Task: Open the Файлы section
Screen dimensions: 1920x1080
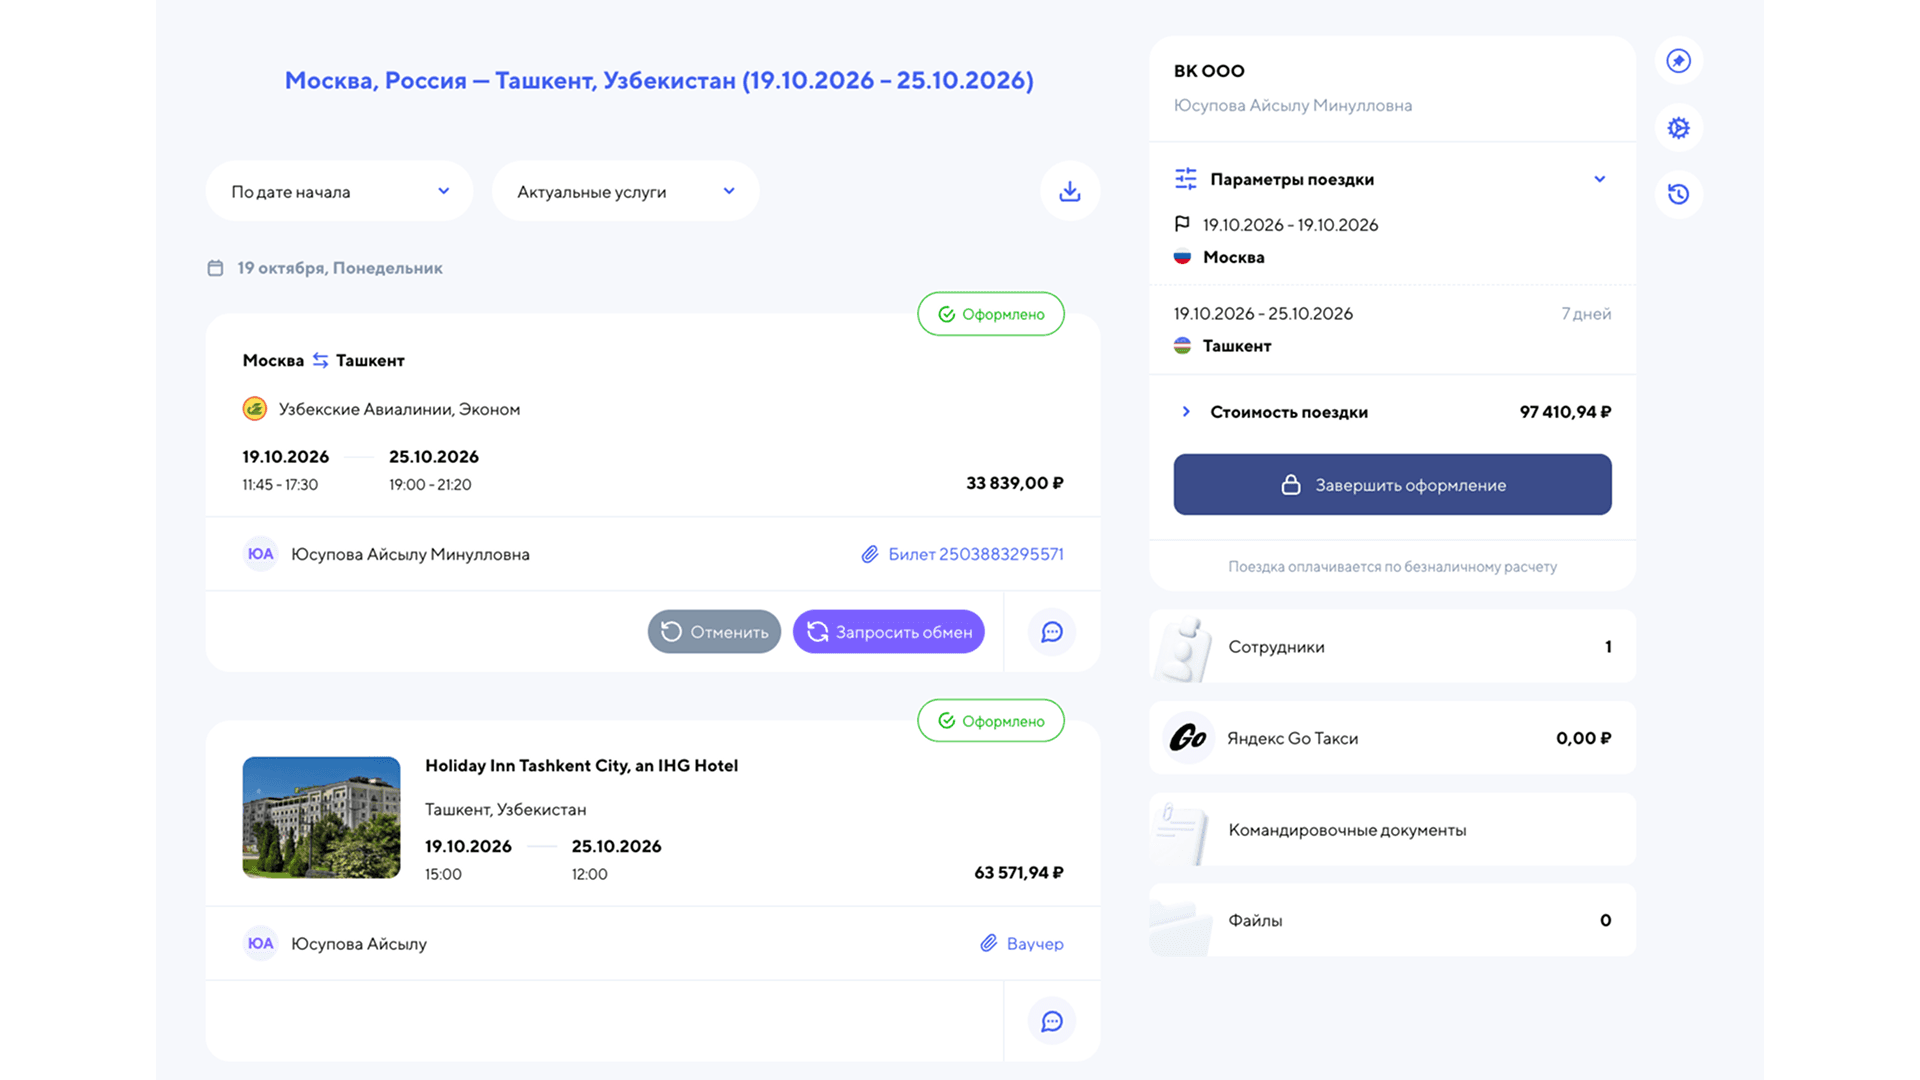Action: pos(1392,920)
